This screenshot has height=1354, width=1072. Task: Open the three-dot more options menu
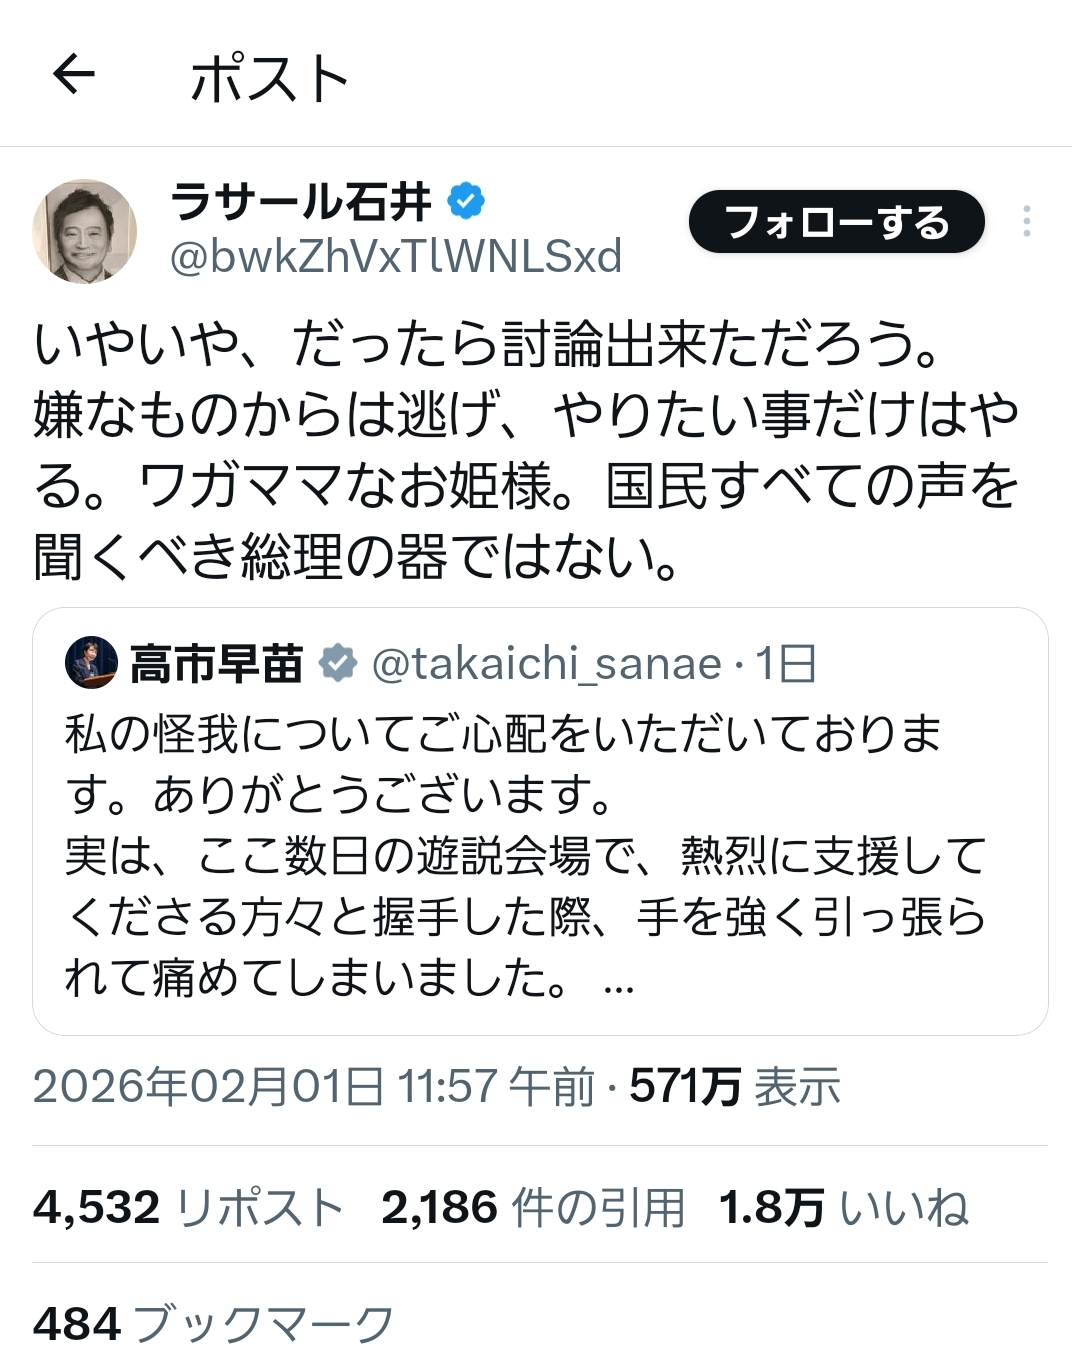pyautogui.click(x=1026, y=222)
